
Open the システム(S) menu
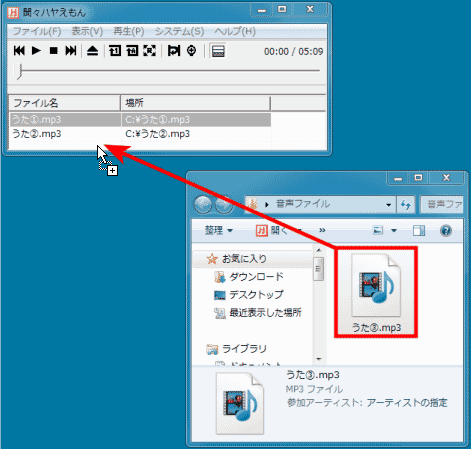tap(179, 31)
